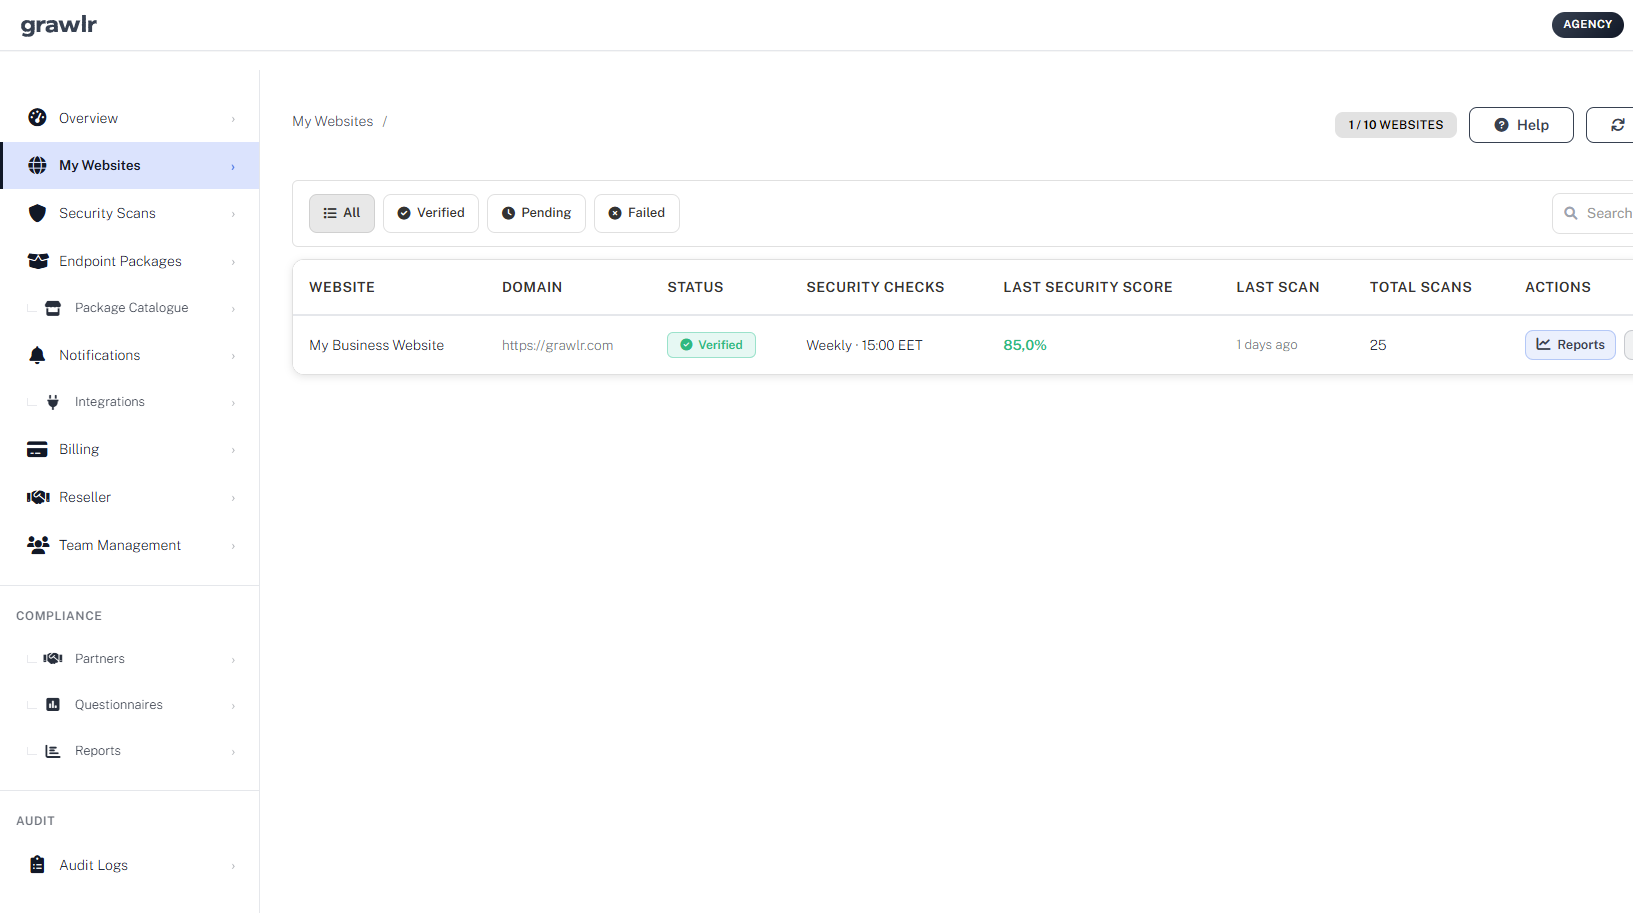Screen dimensions: 1633x913
Task: Click the Audit Logs clipboard icon
Action: [x=38, y=865]
